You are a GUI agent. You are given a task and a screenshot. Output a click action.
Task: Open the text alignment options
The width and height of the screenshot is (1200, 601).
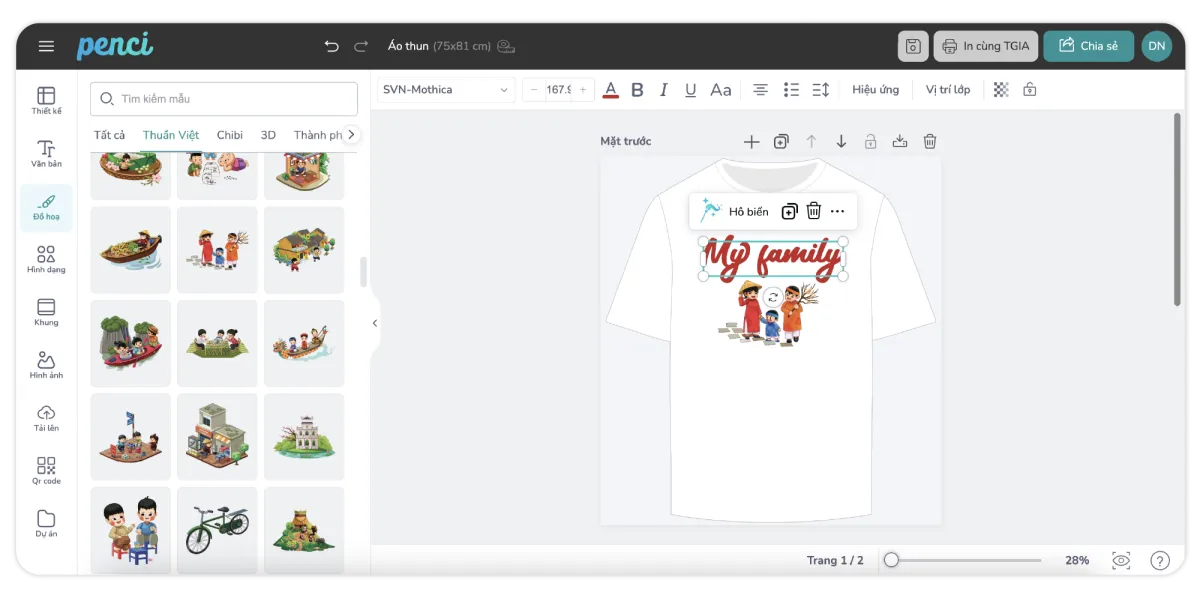760,90
